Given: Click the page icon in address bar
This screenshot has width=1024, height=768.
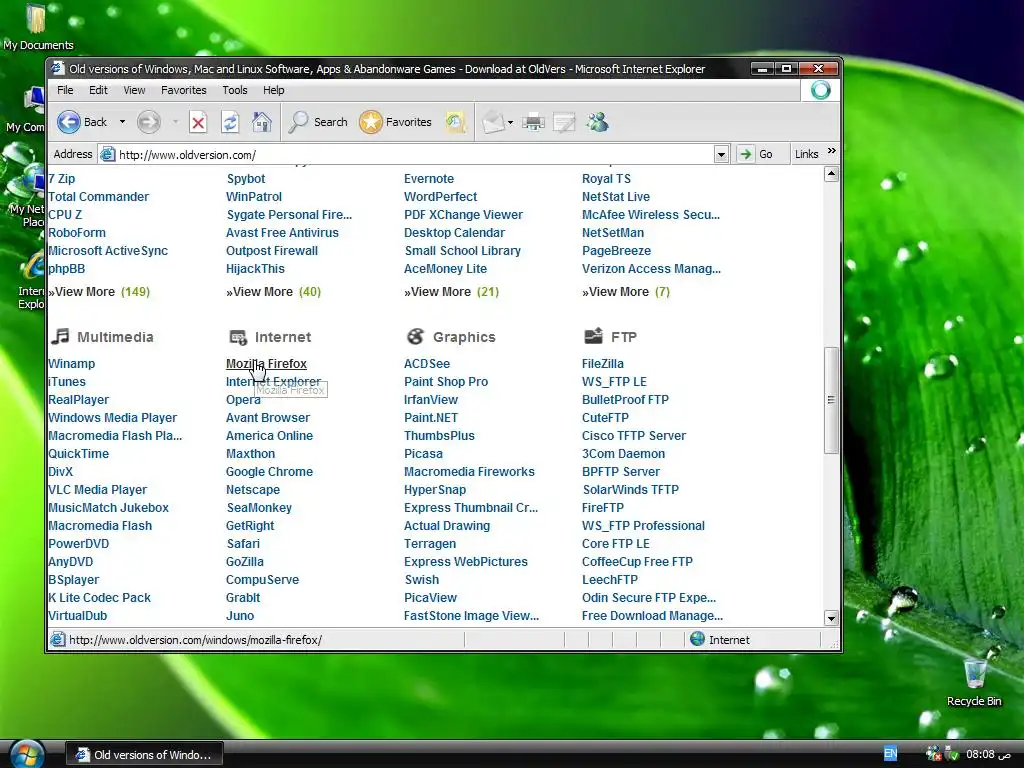Looking at the screenshot, I should [x=108, y=155].
